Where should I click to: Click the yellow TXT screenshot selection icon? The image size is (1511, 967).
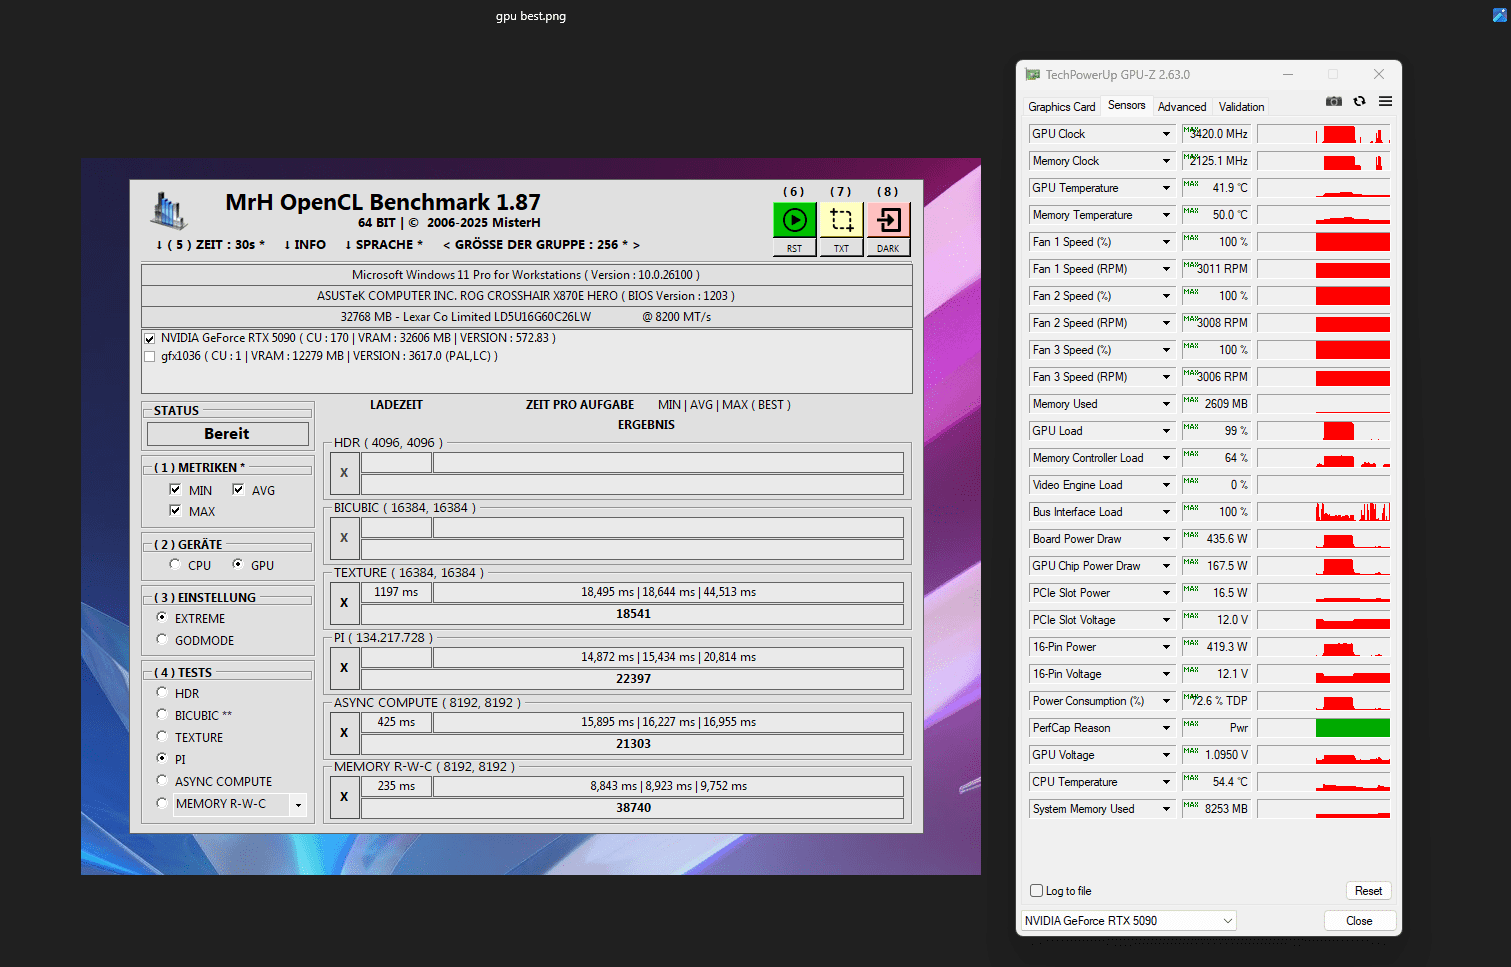[841, 220]
